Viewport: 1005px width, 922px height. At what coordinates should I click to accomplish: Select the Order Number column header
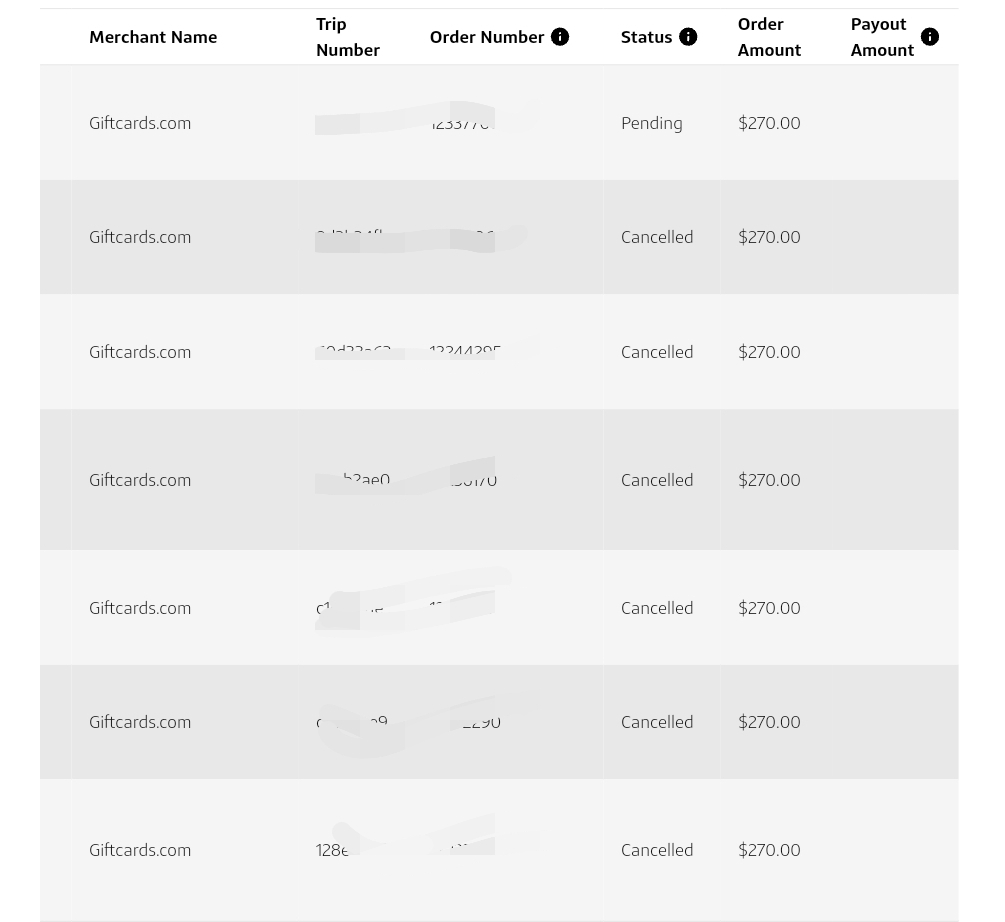487,37
